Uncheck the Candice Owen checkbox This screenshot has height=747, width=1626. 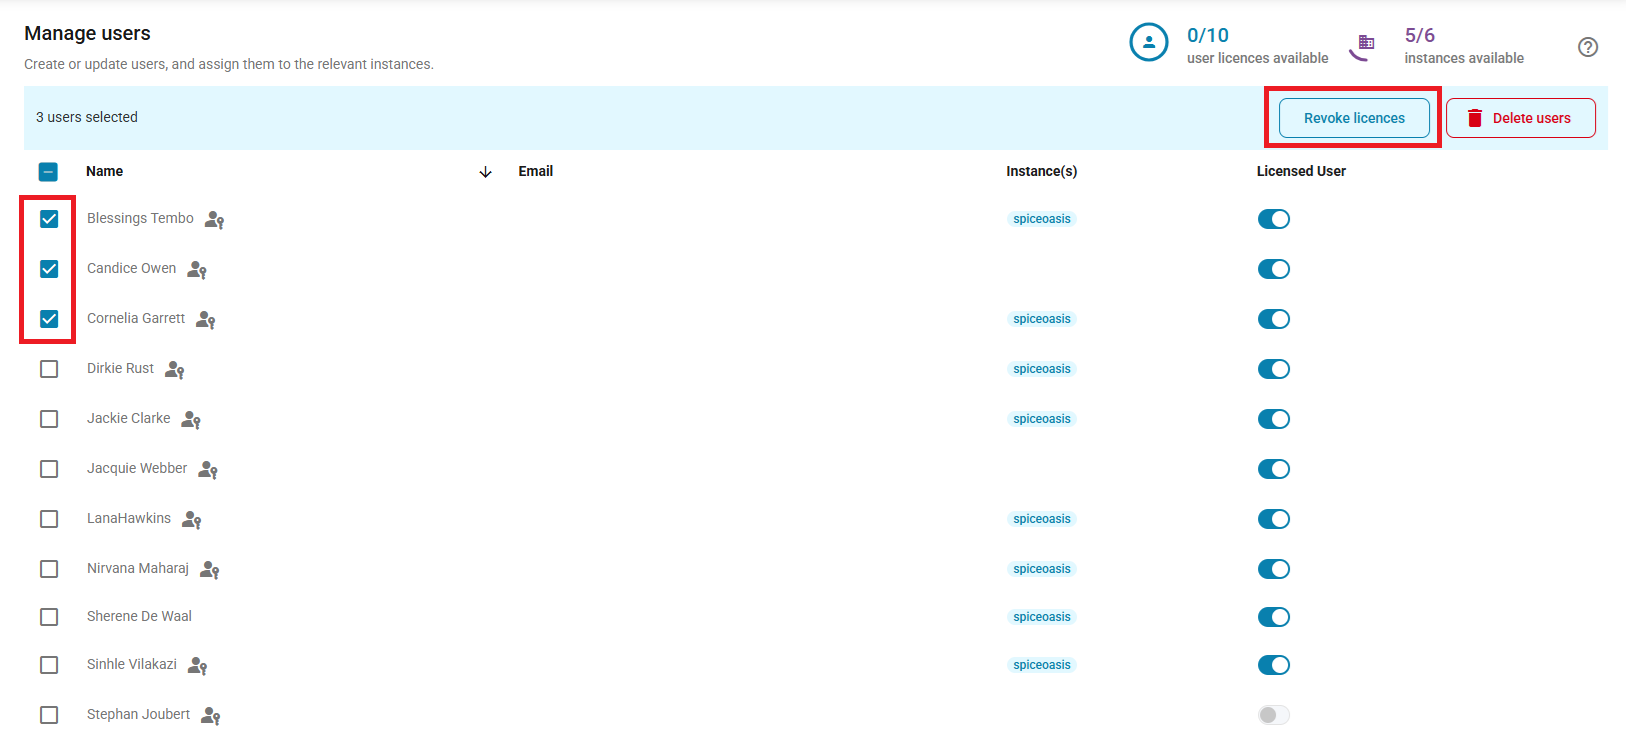pos(49,269)
